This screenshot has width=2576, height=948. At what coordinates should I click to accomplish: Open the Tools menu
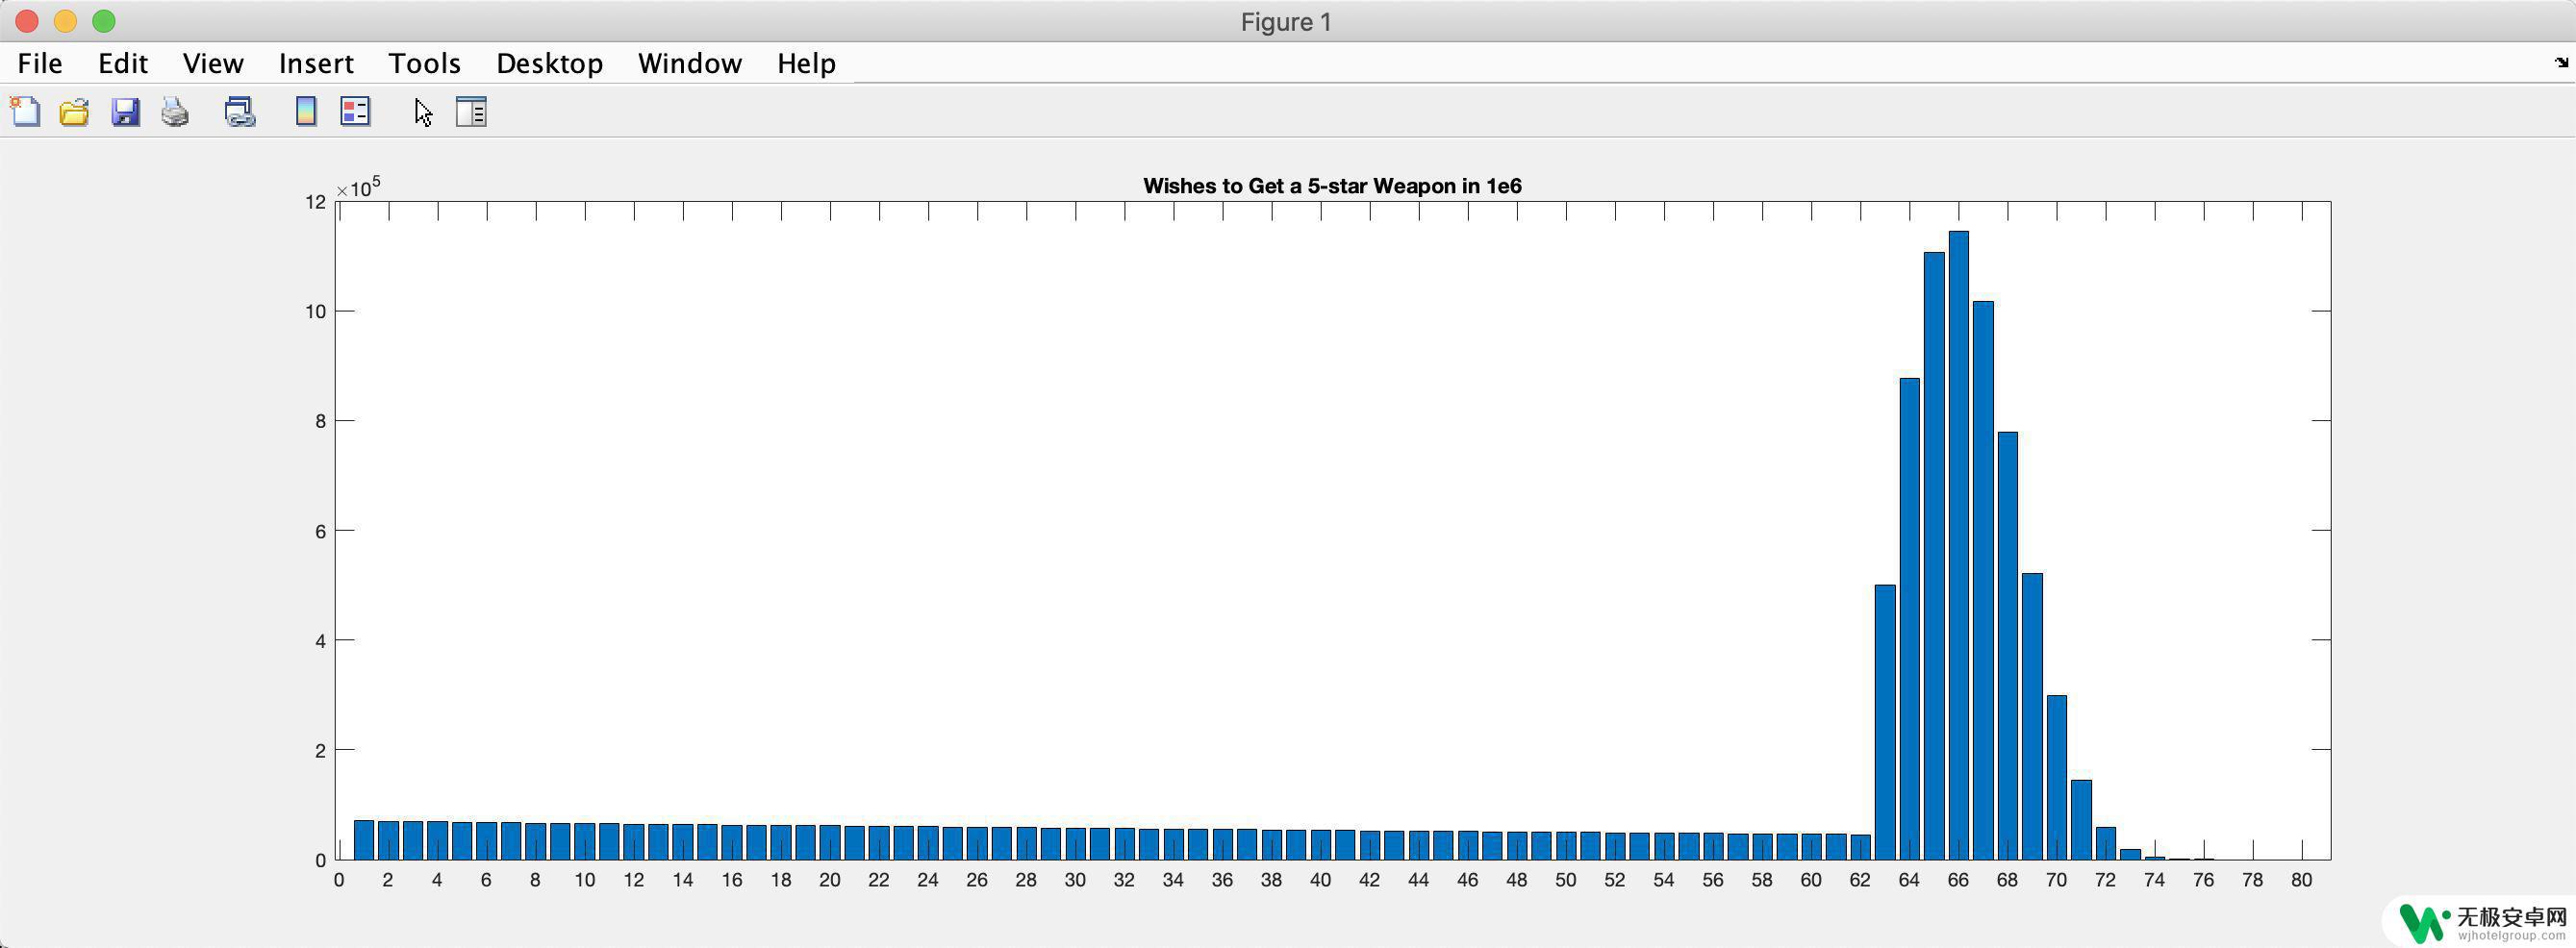[x=424, y=63]
